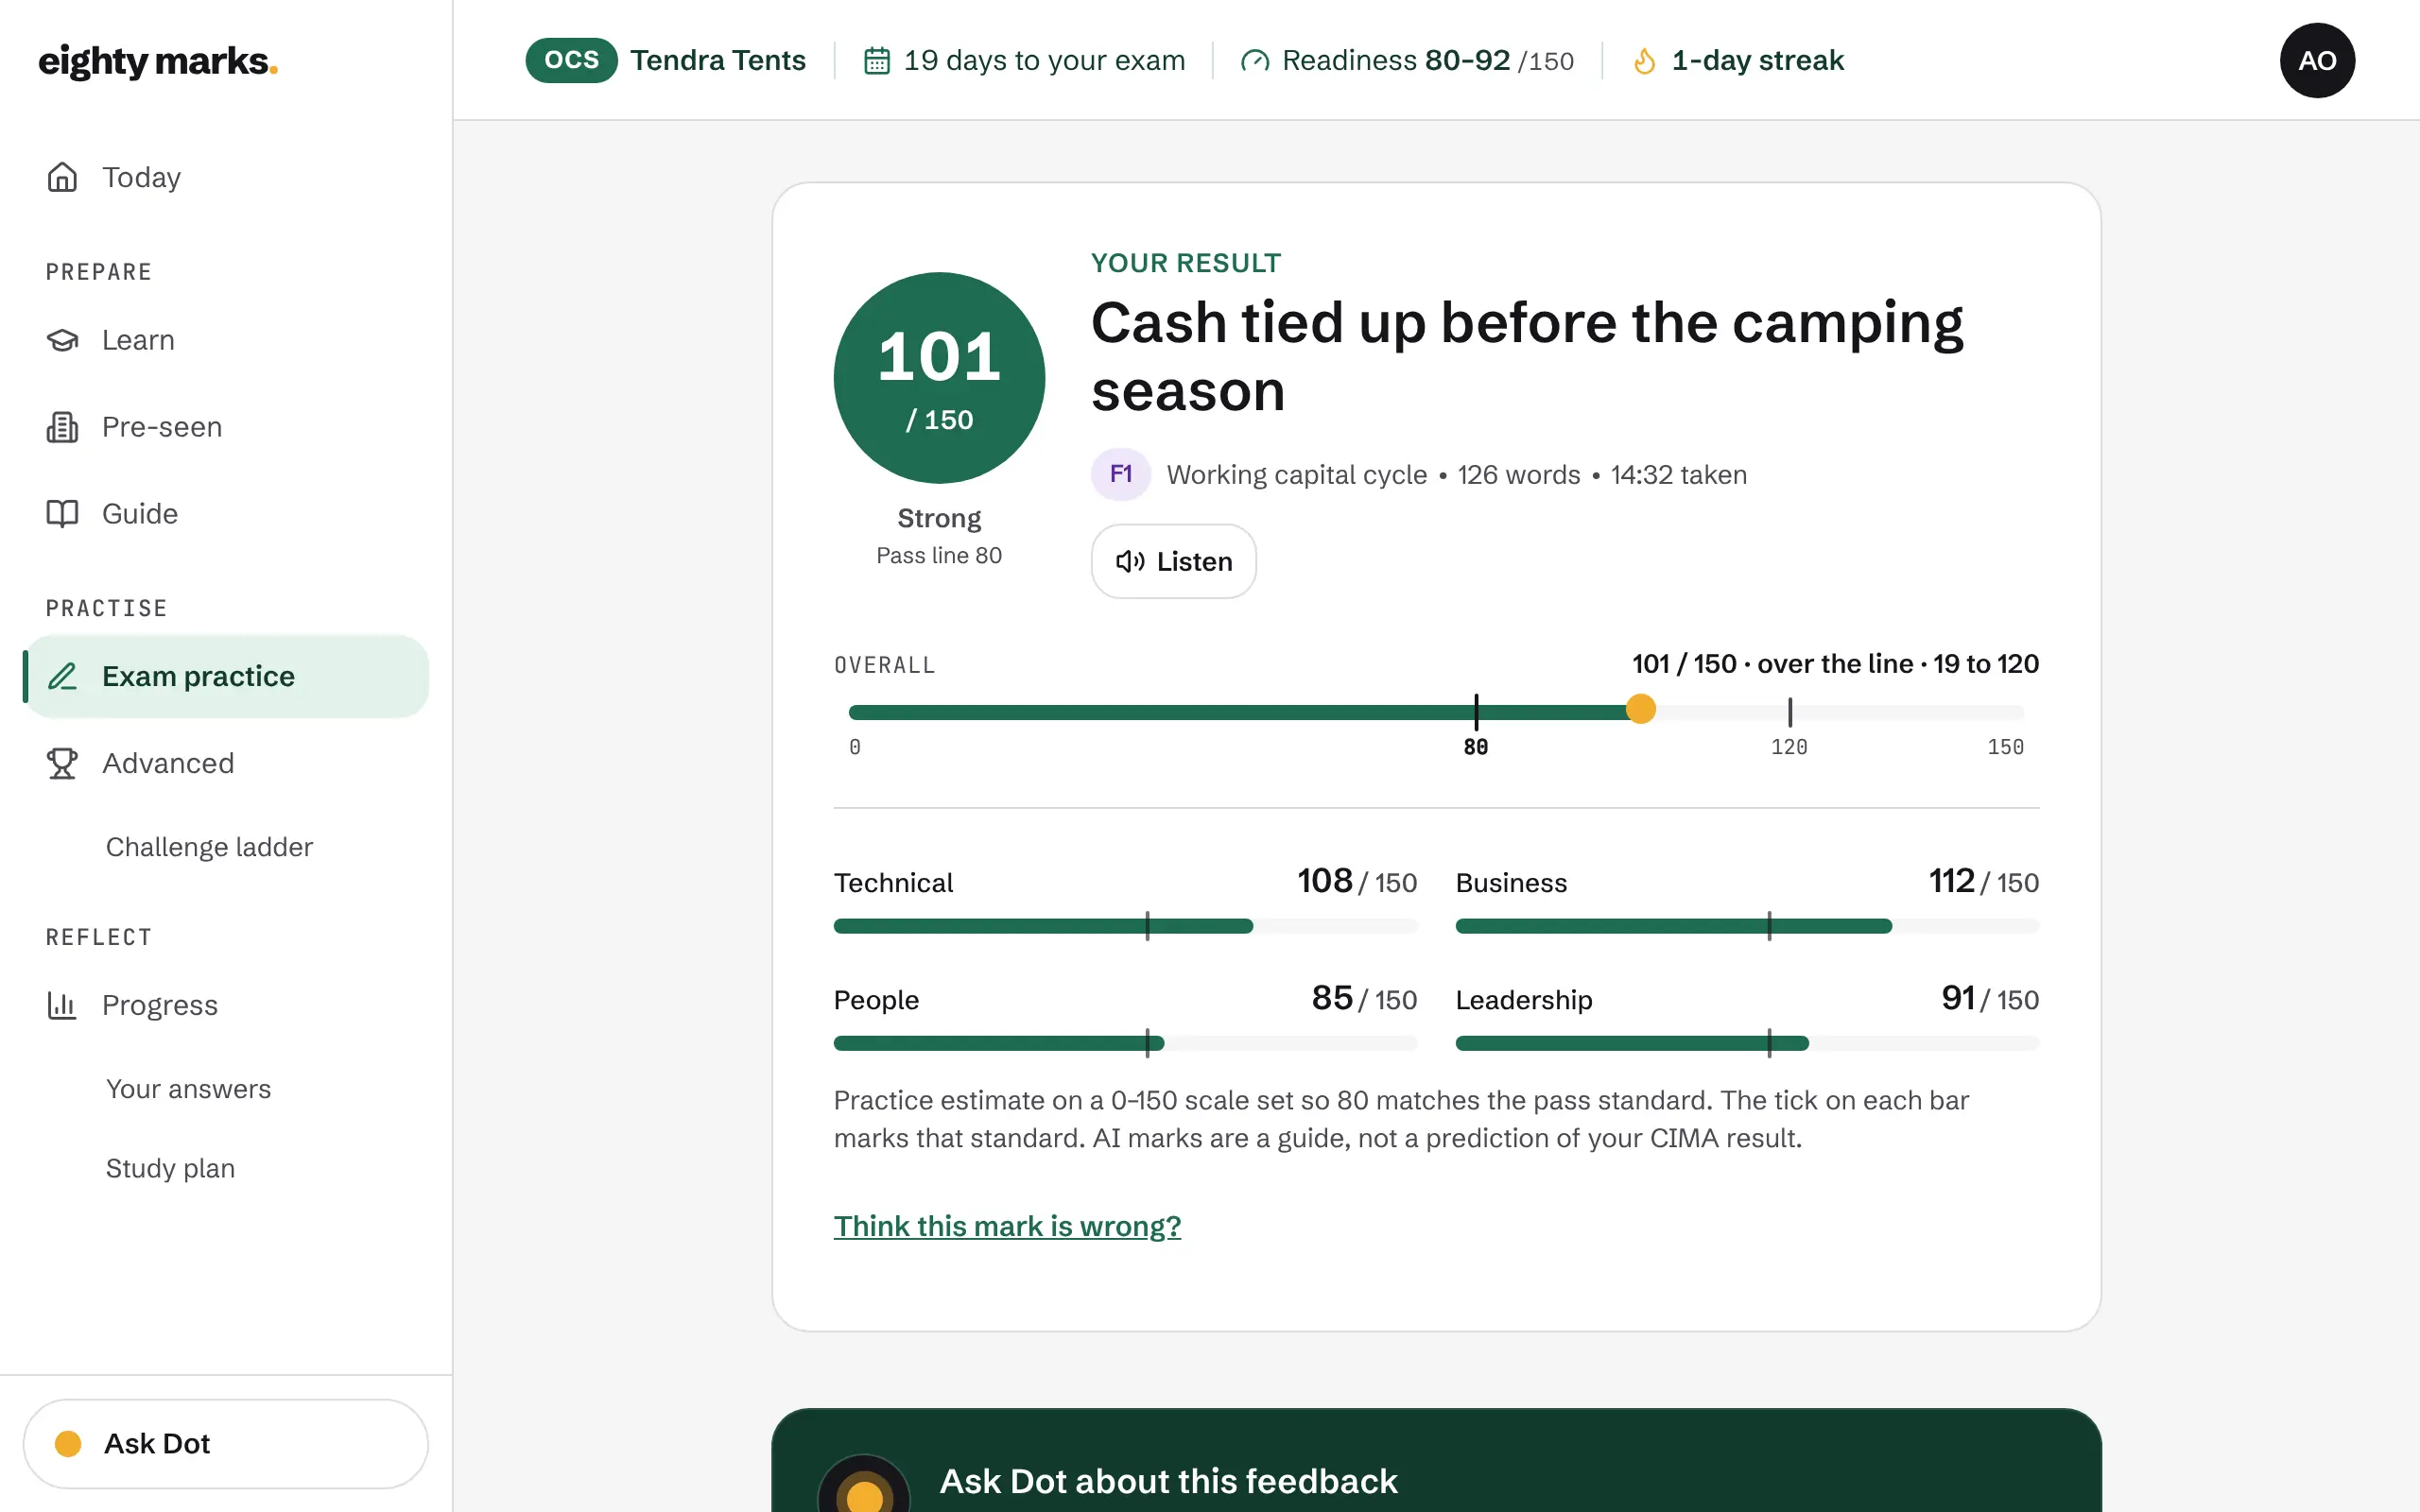Click the streak flame icon
The image size is (2420, 1512).
point(1644,61)
